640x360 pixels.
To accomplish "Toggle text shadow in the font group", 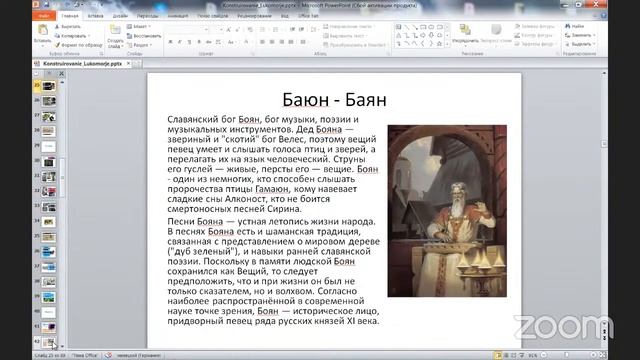I will [199, 42].
